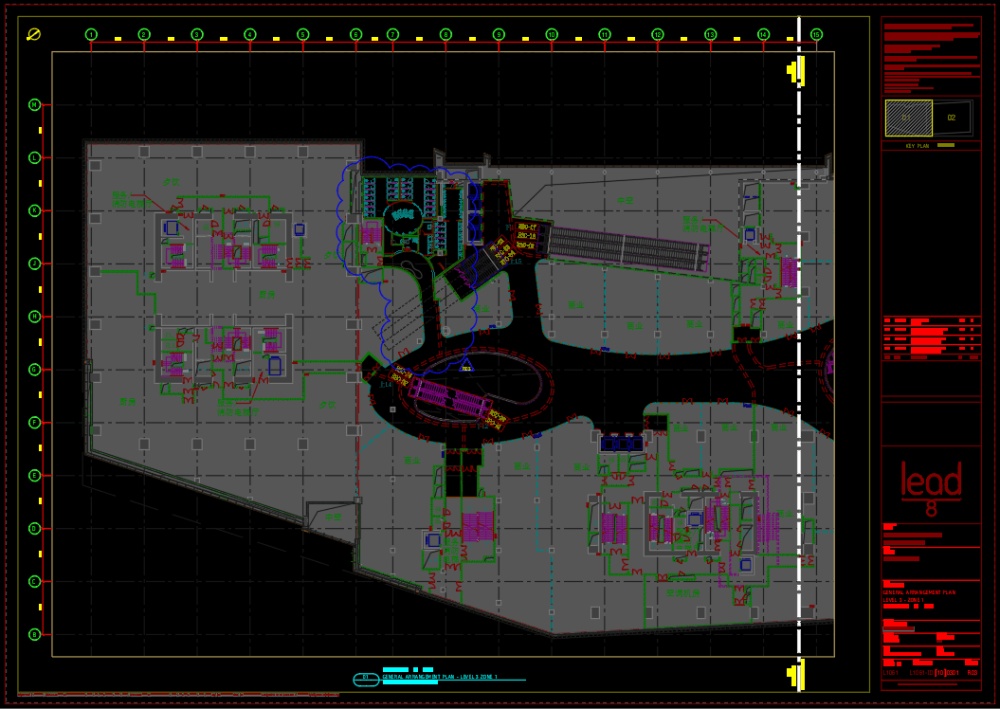Select zone 02 in key plan

point(952,118)
